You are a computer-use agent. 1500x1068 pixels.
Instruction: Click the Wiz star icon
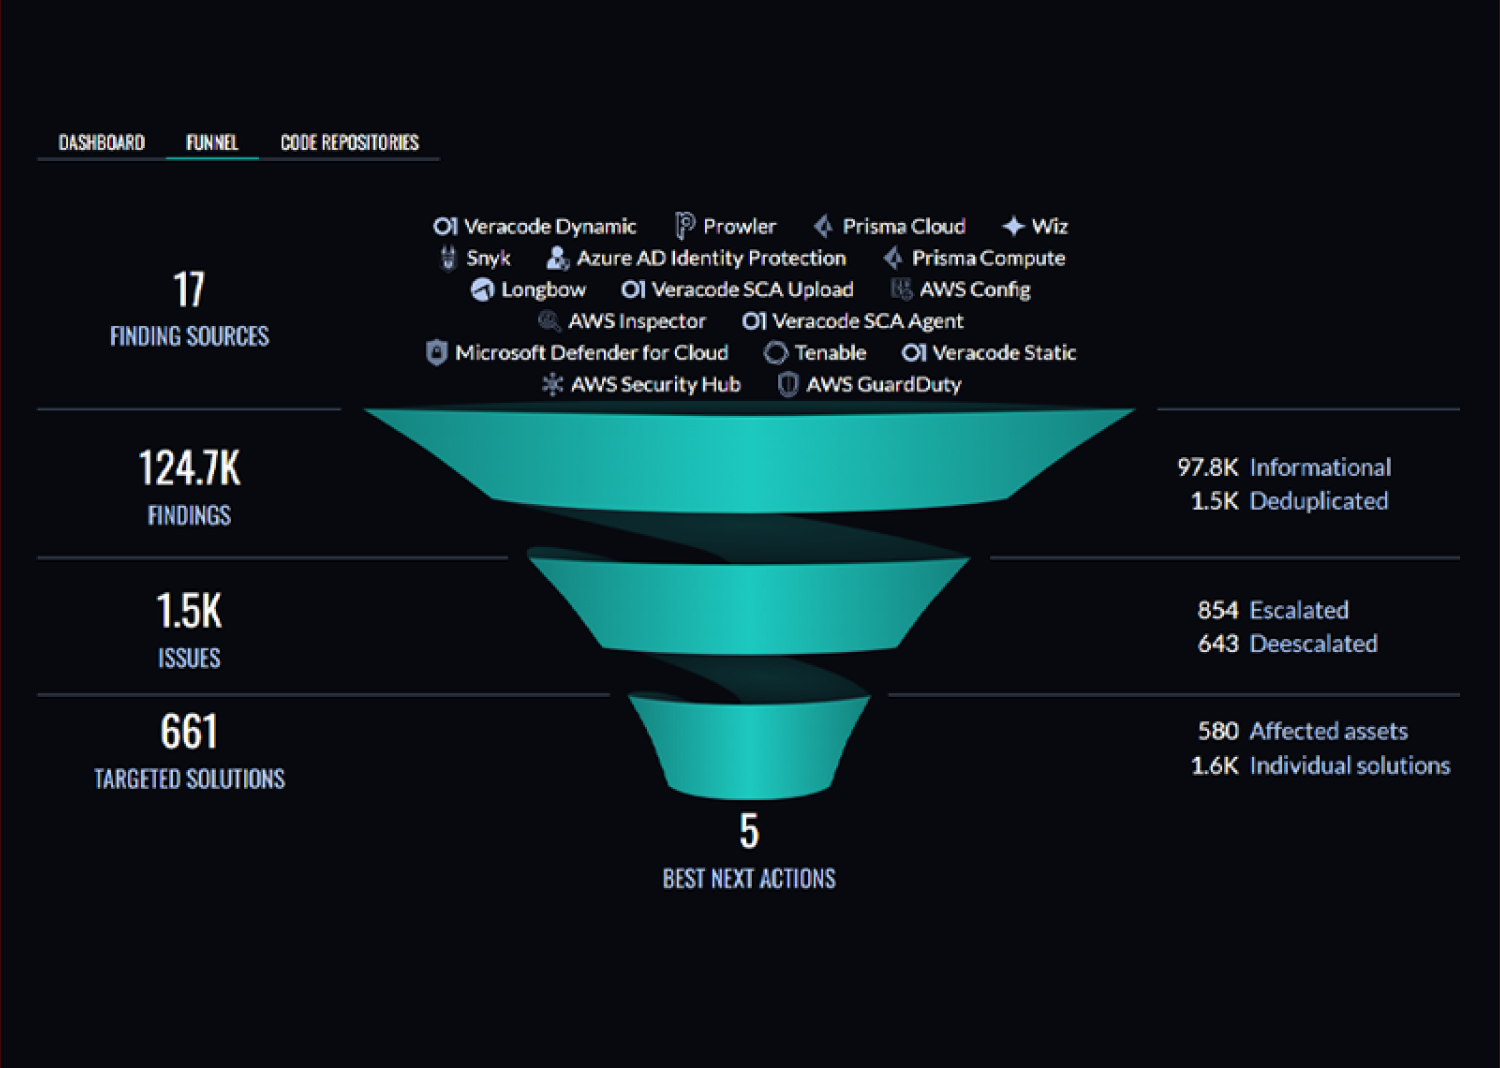[x=1012, y=226]
